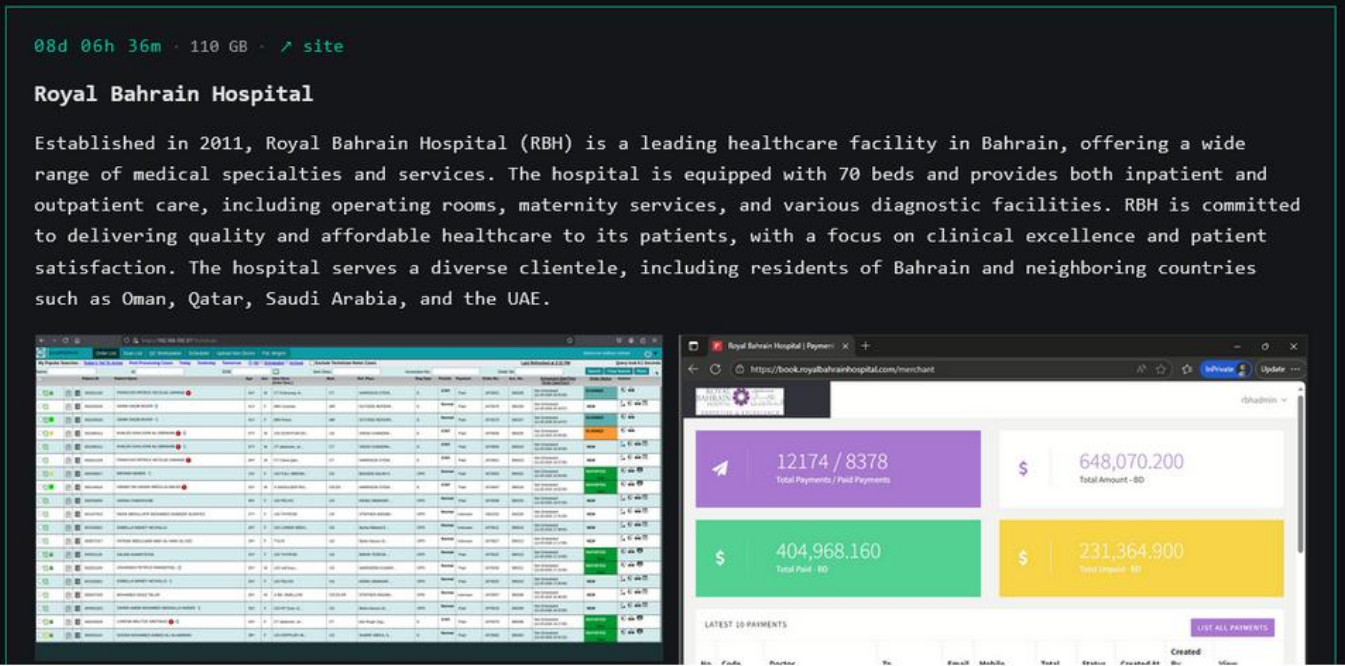Click the Royal Bahrain Hospital logo
This screenshot has height=666, width=1345.
click(x=740, y=400)
